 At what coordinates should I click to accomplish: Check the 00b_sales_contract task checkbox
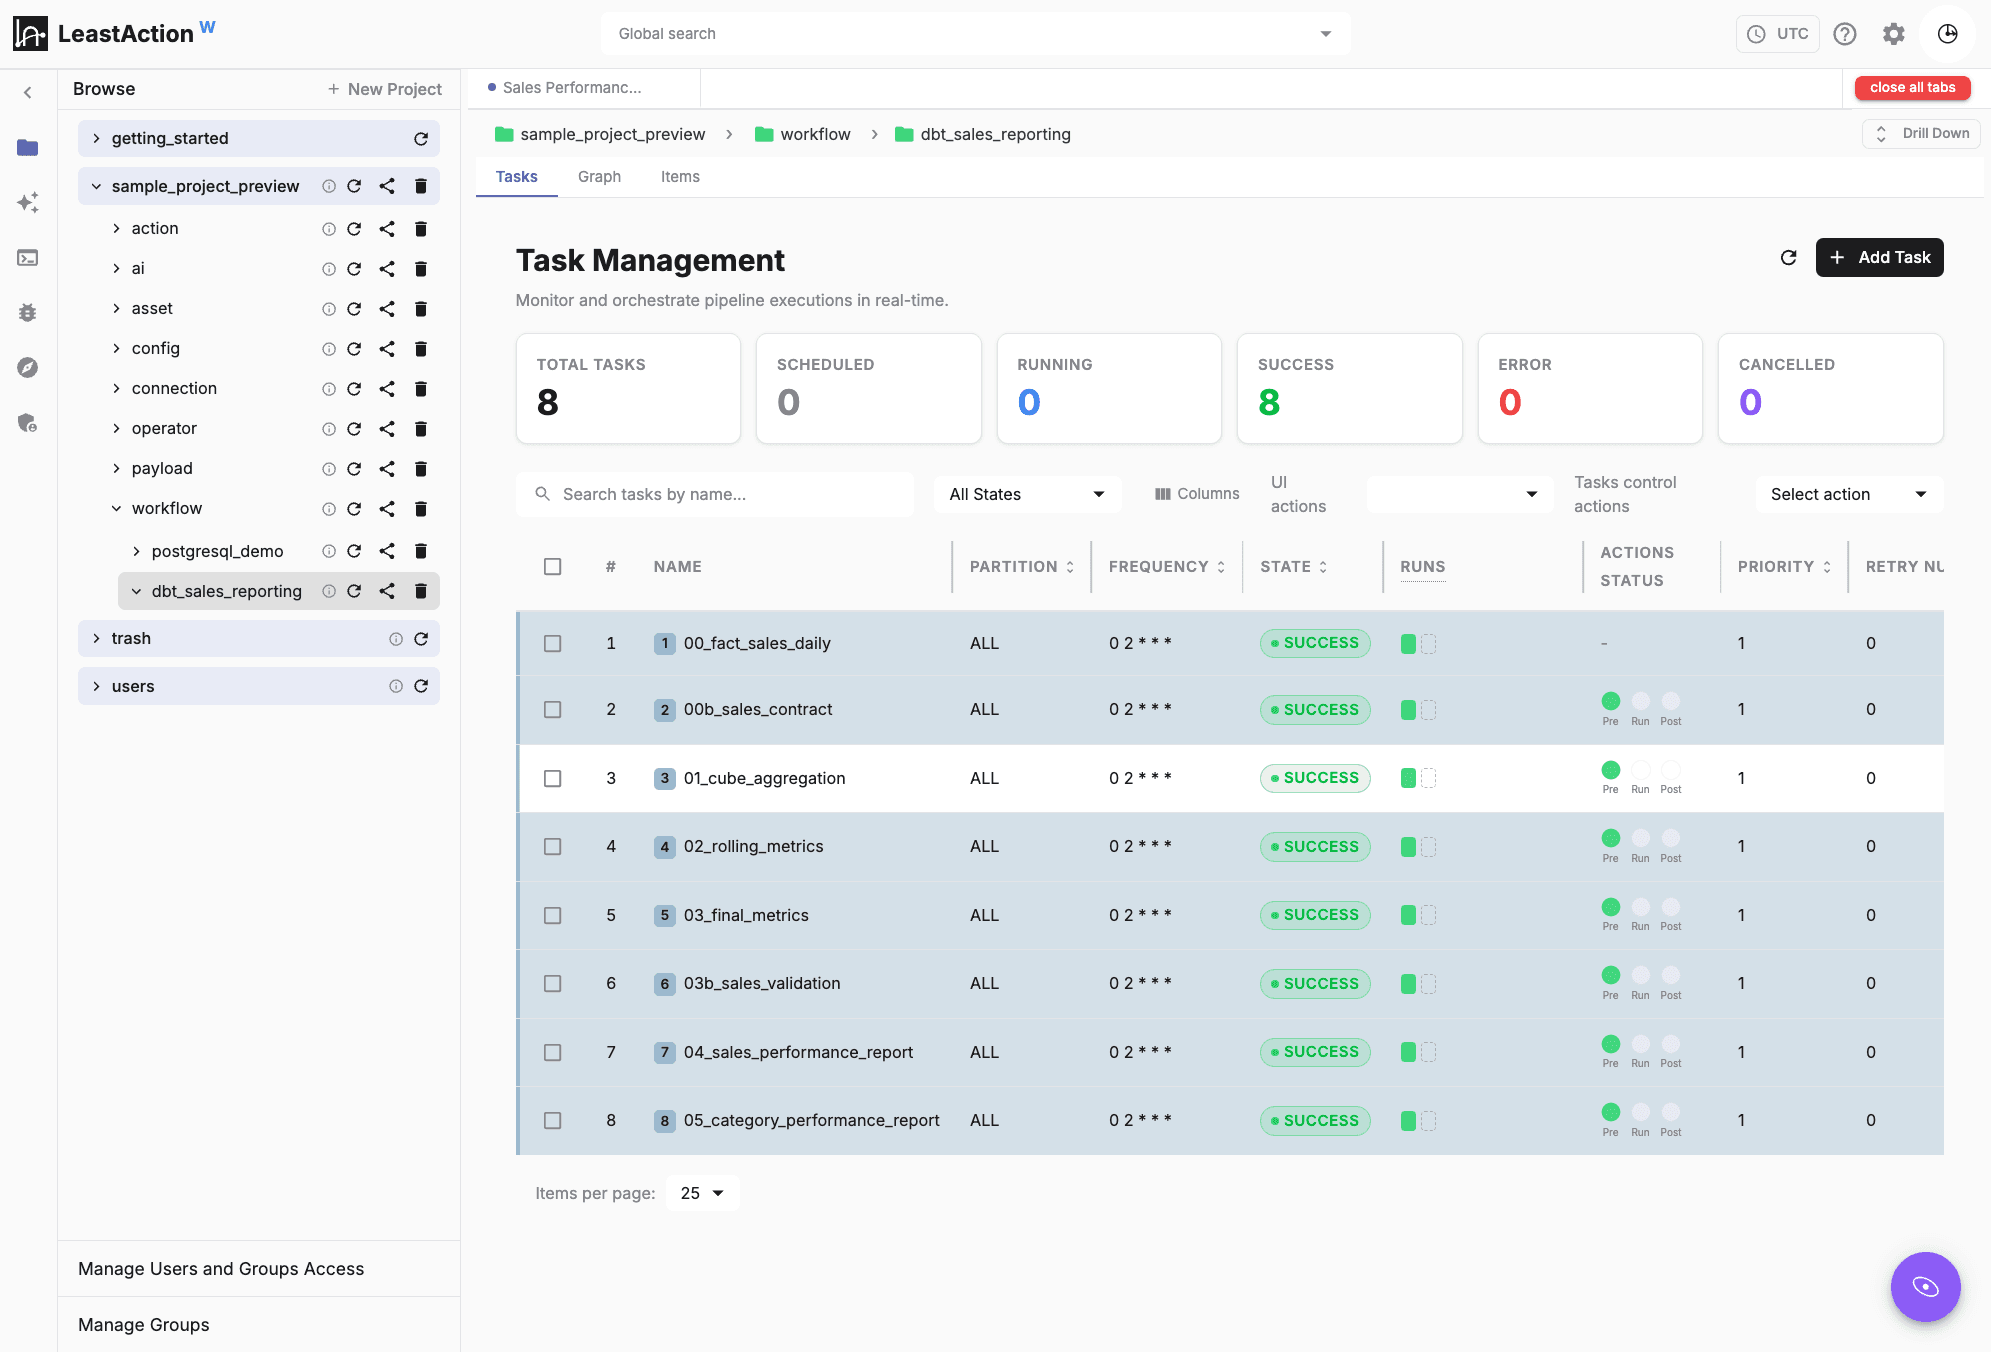pyautogui.click(x=552, y=710)
